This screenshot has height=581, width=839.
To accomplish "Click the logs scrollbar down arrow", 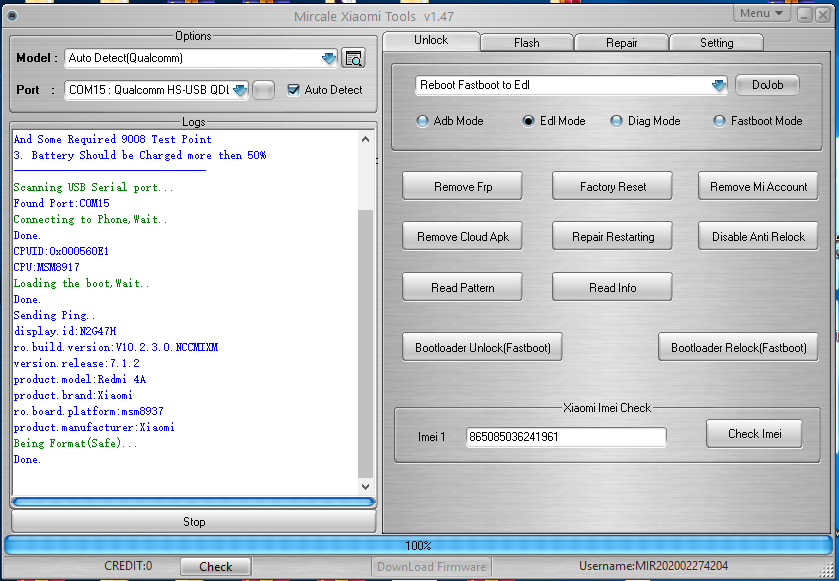I will tap(365, 487).
